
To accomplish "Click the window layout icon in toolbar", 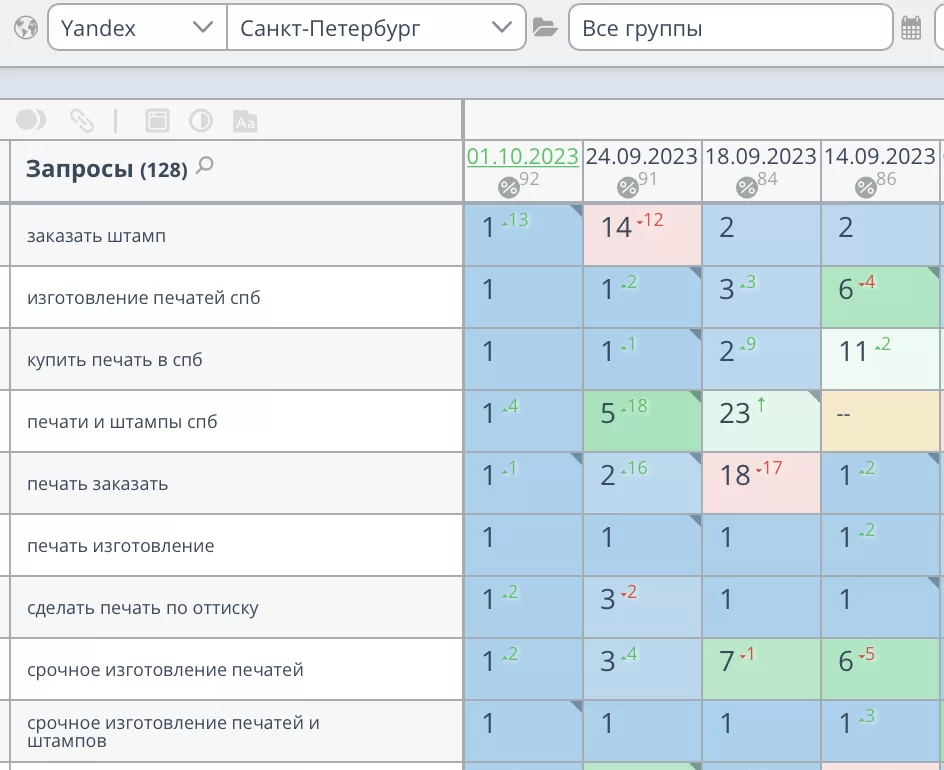I will pyautogui.click(x=157, y=121).
